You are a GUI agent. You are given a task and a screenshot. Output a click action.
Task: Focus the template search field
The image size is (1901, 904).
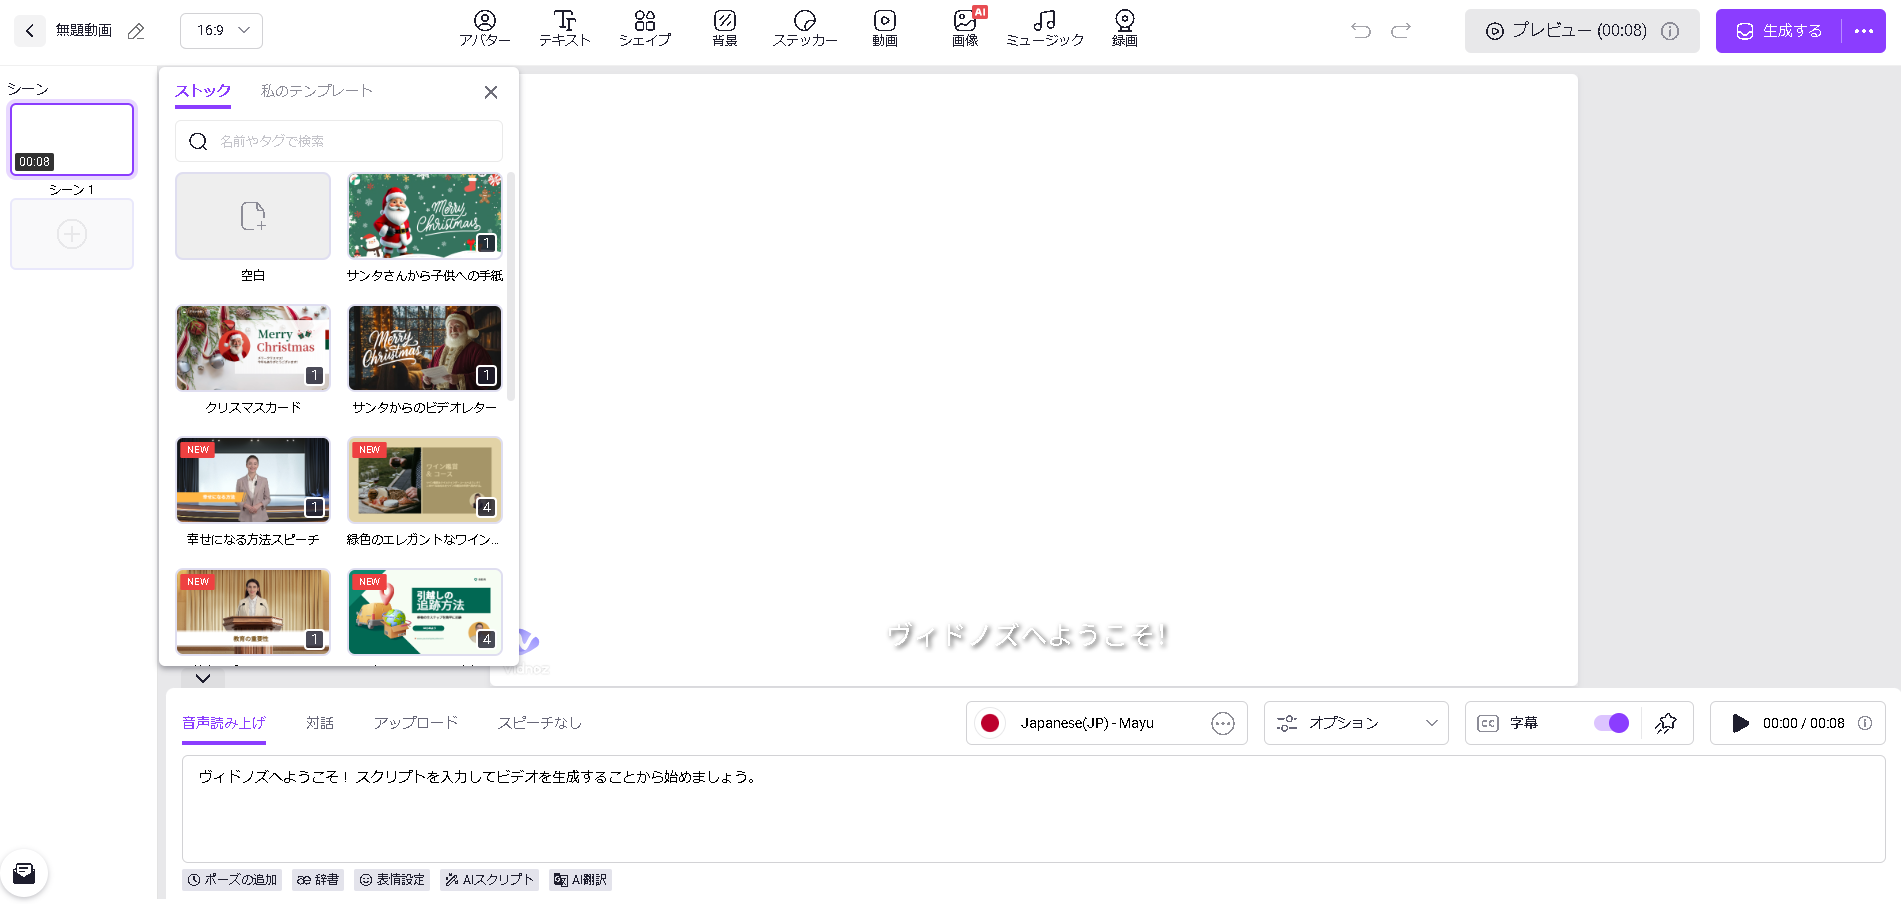(339, 142)
